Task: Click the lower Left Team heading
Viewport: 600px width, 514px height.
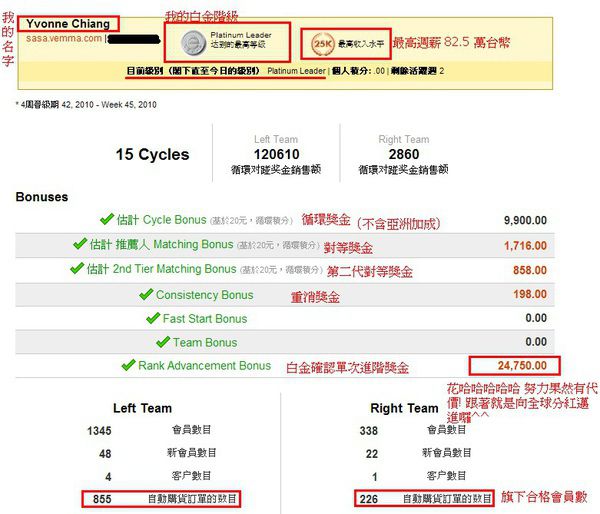Action: pyautogui.click(x=142, y=408)
